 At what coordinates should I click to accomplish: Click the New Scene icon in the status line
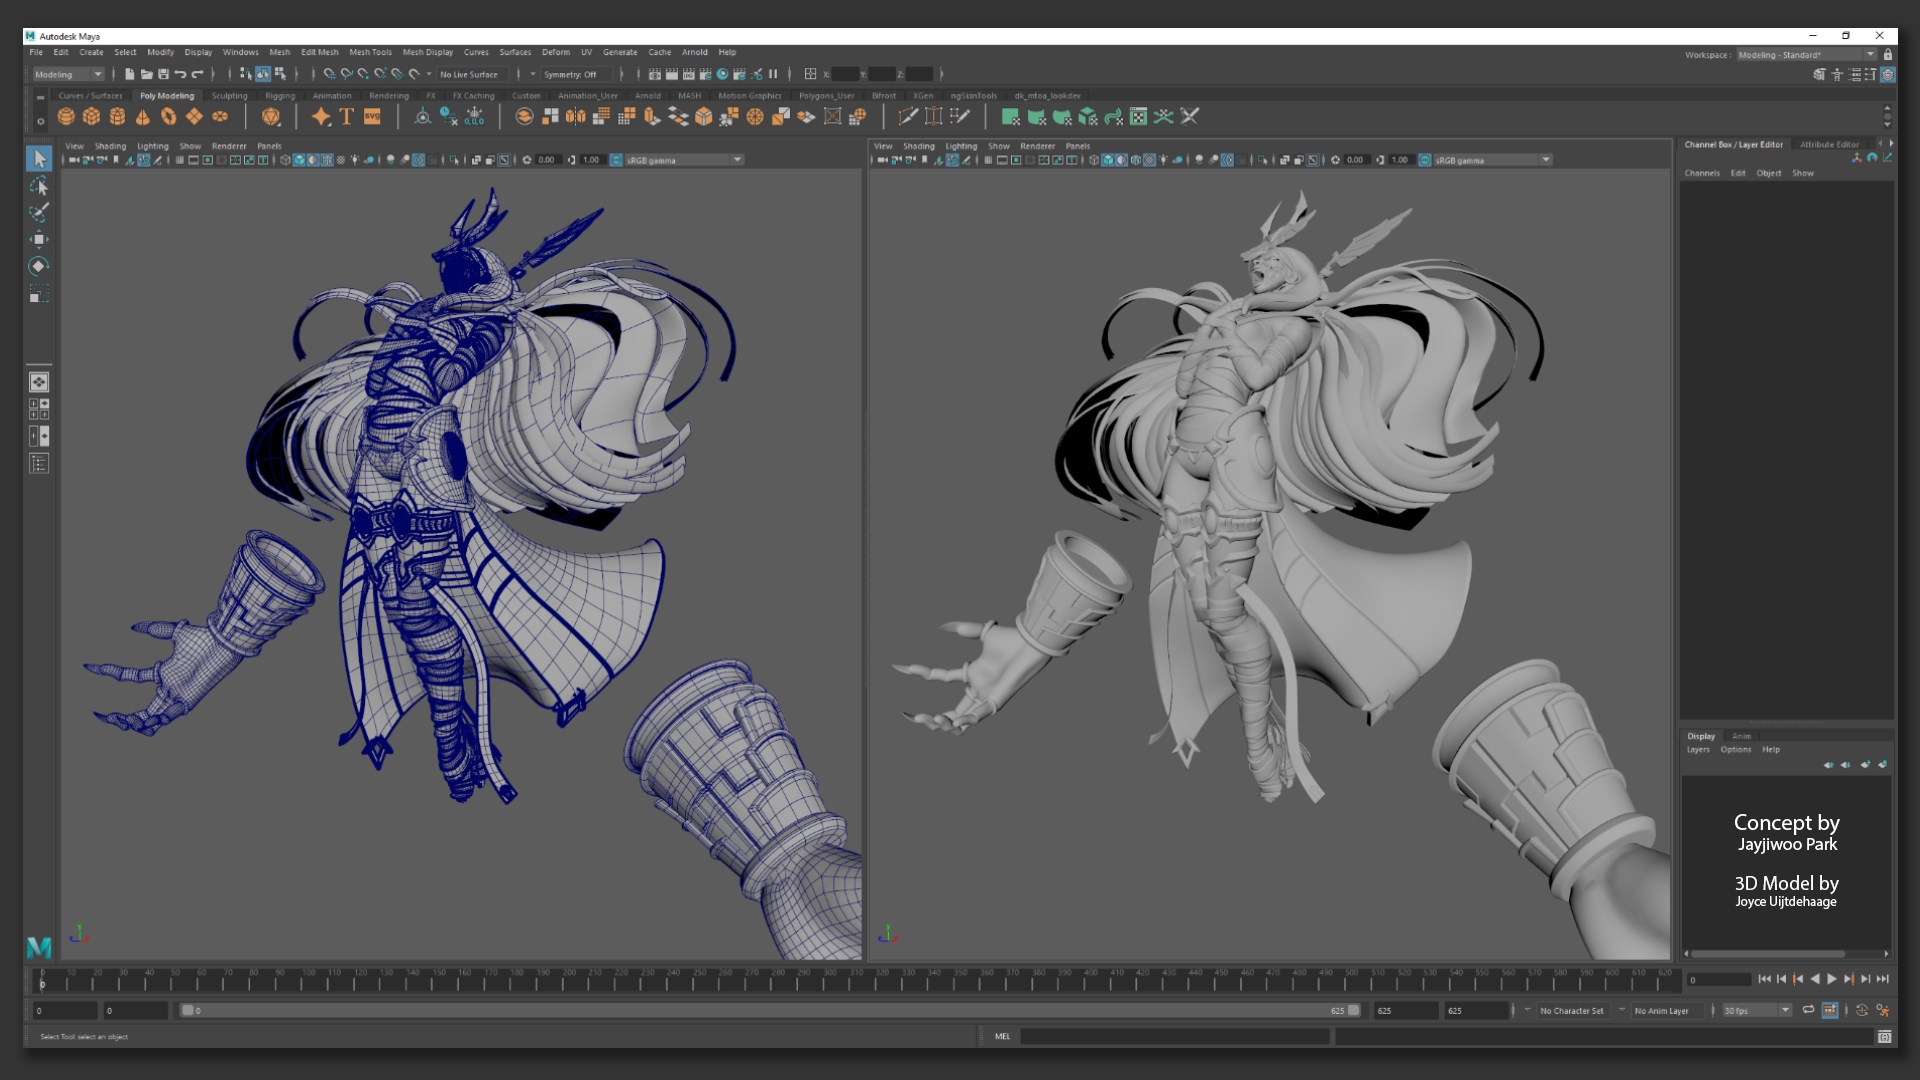pos(129,74)
